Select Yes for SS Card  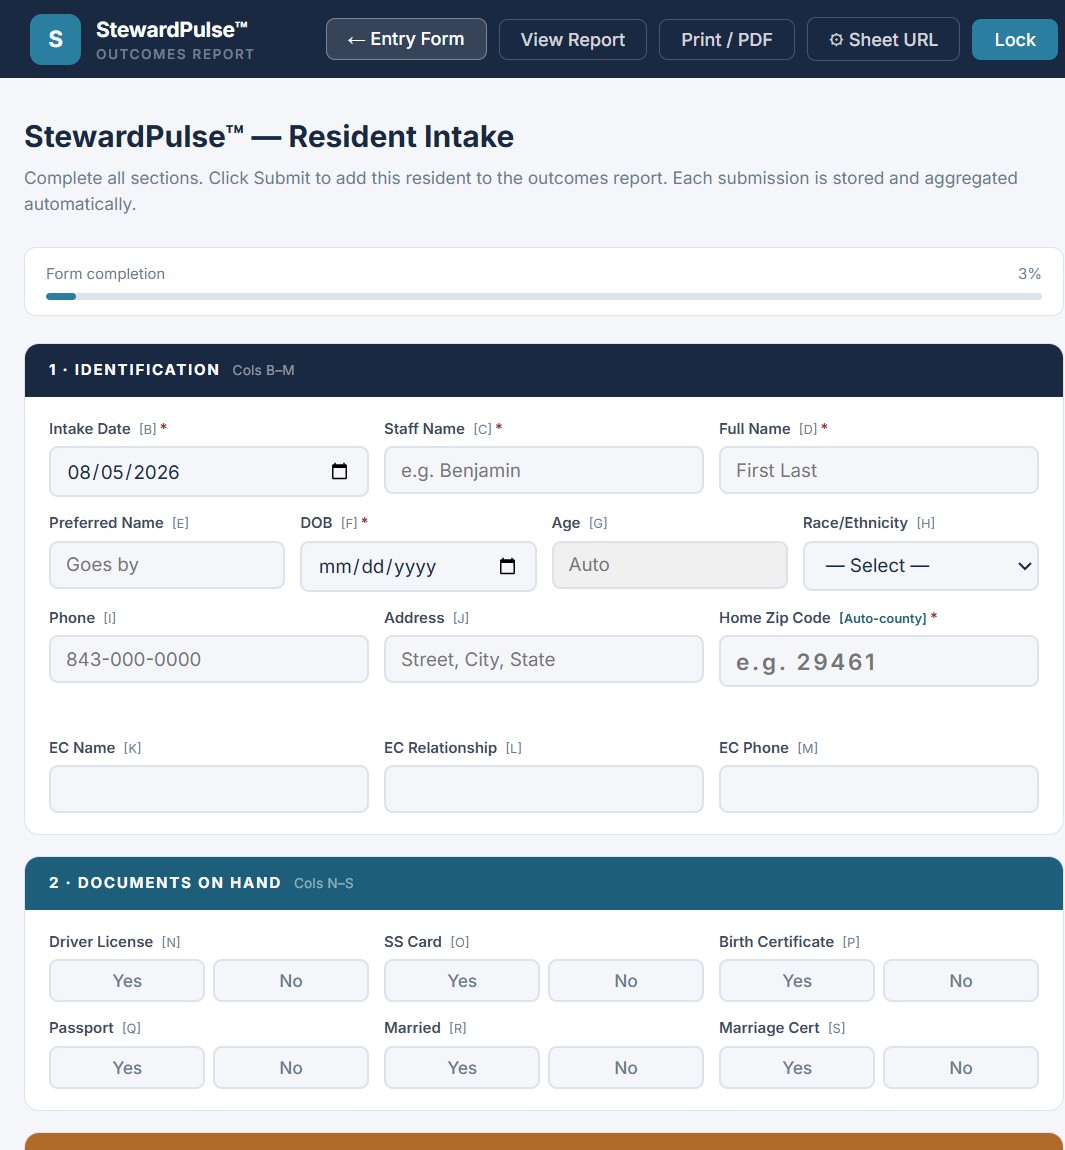pyautogui.click(x=462, y=981)
